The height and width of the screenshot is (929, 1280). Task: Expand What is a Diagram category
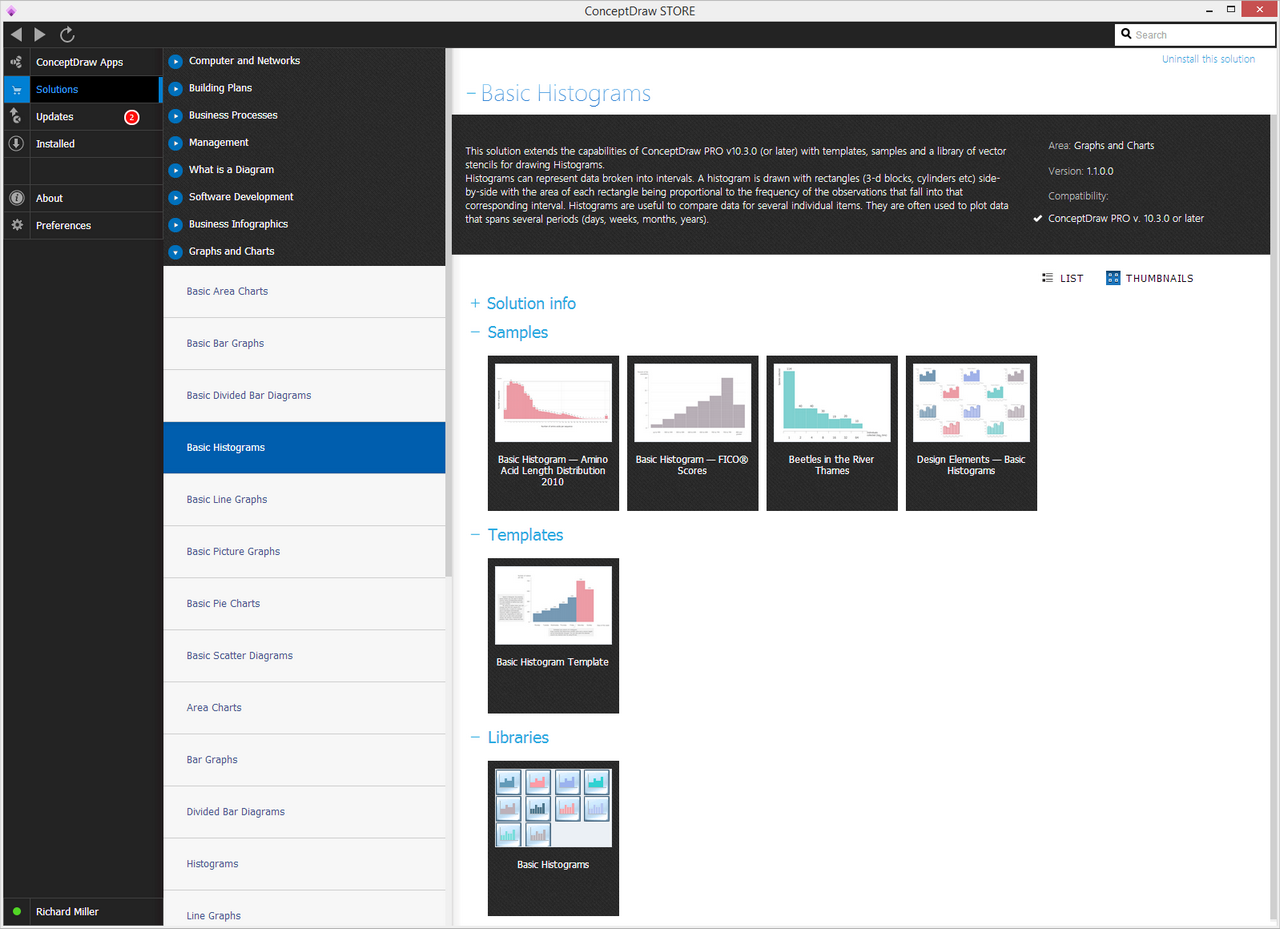pos(176,170)
